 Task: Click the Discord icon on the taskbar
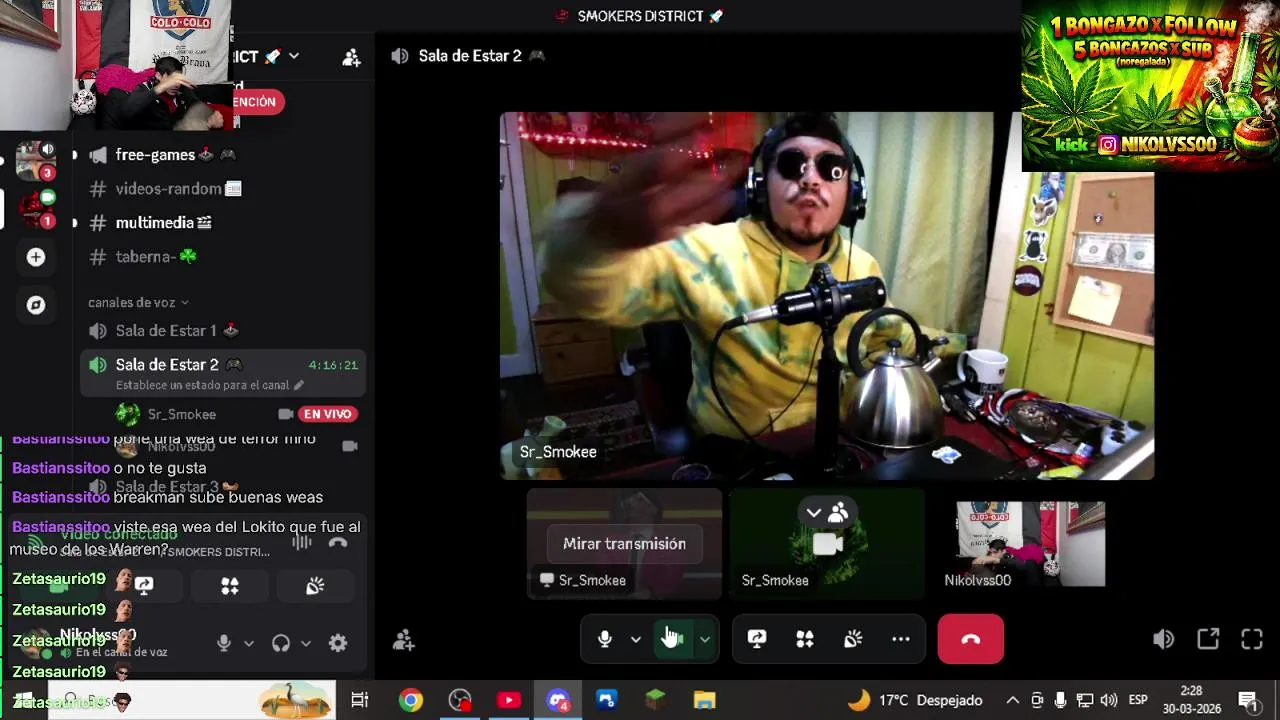pyautogui.click(x=558, y=700)
